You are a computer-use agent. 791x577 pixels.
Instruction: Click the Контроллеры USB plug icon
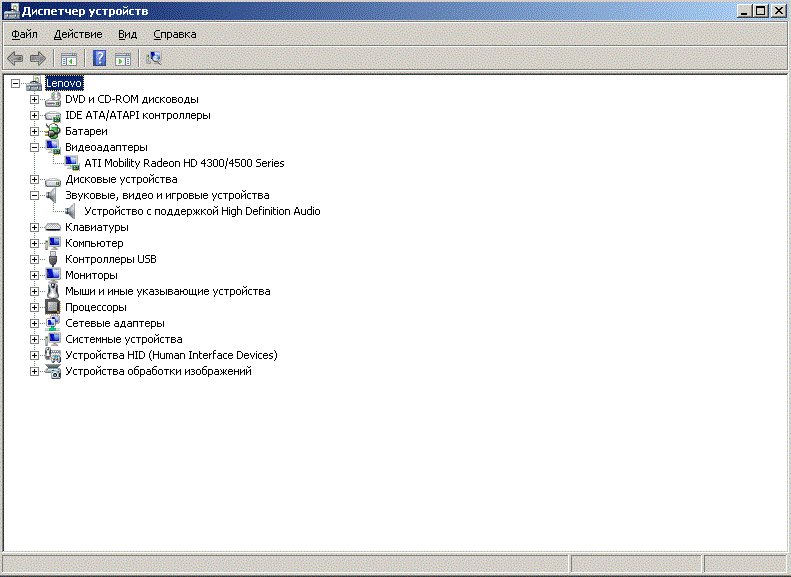pyautogui.click(x=53, y=259)
